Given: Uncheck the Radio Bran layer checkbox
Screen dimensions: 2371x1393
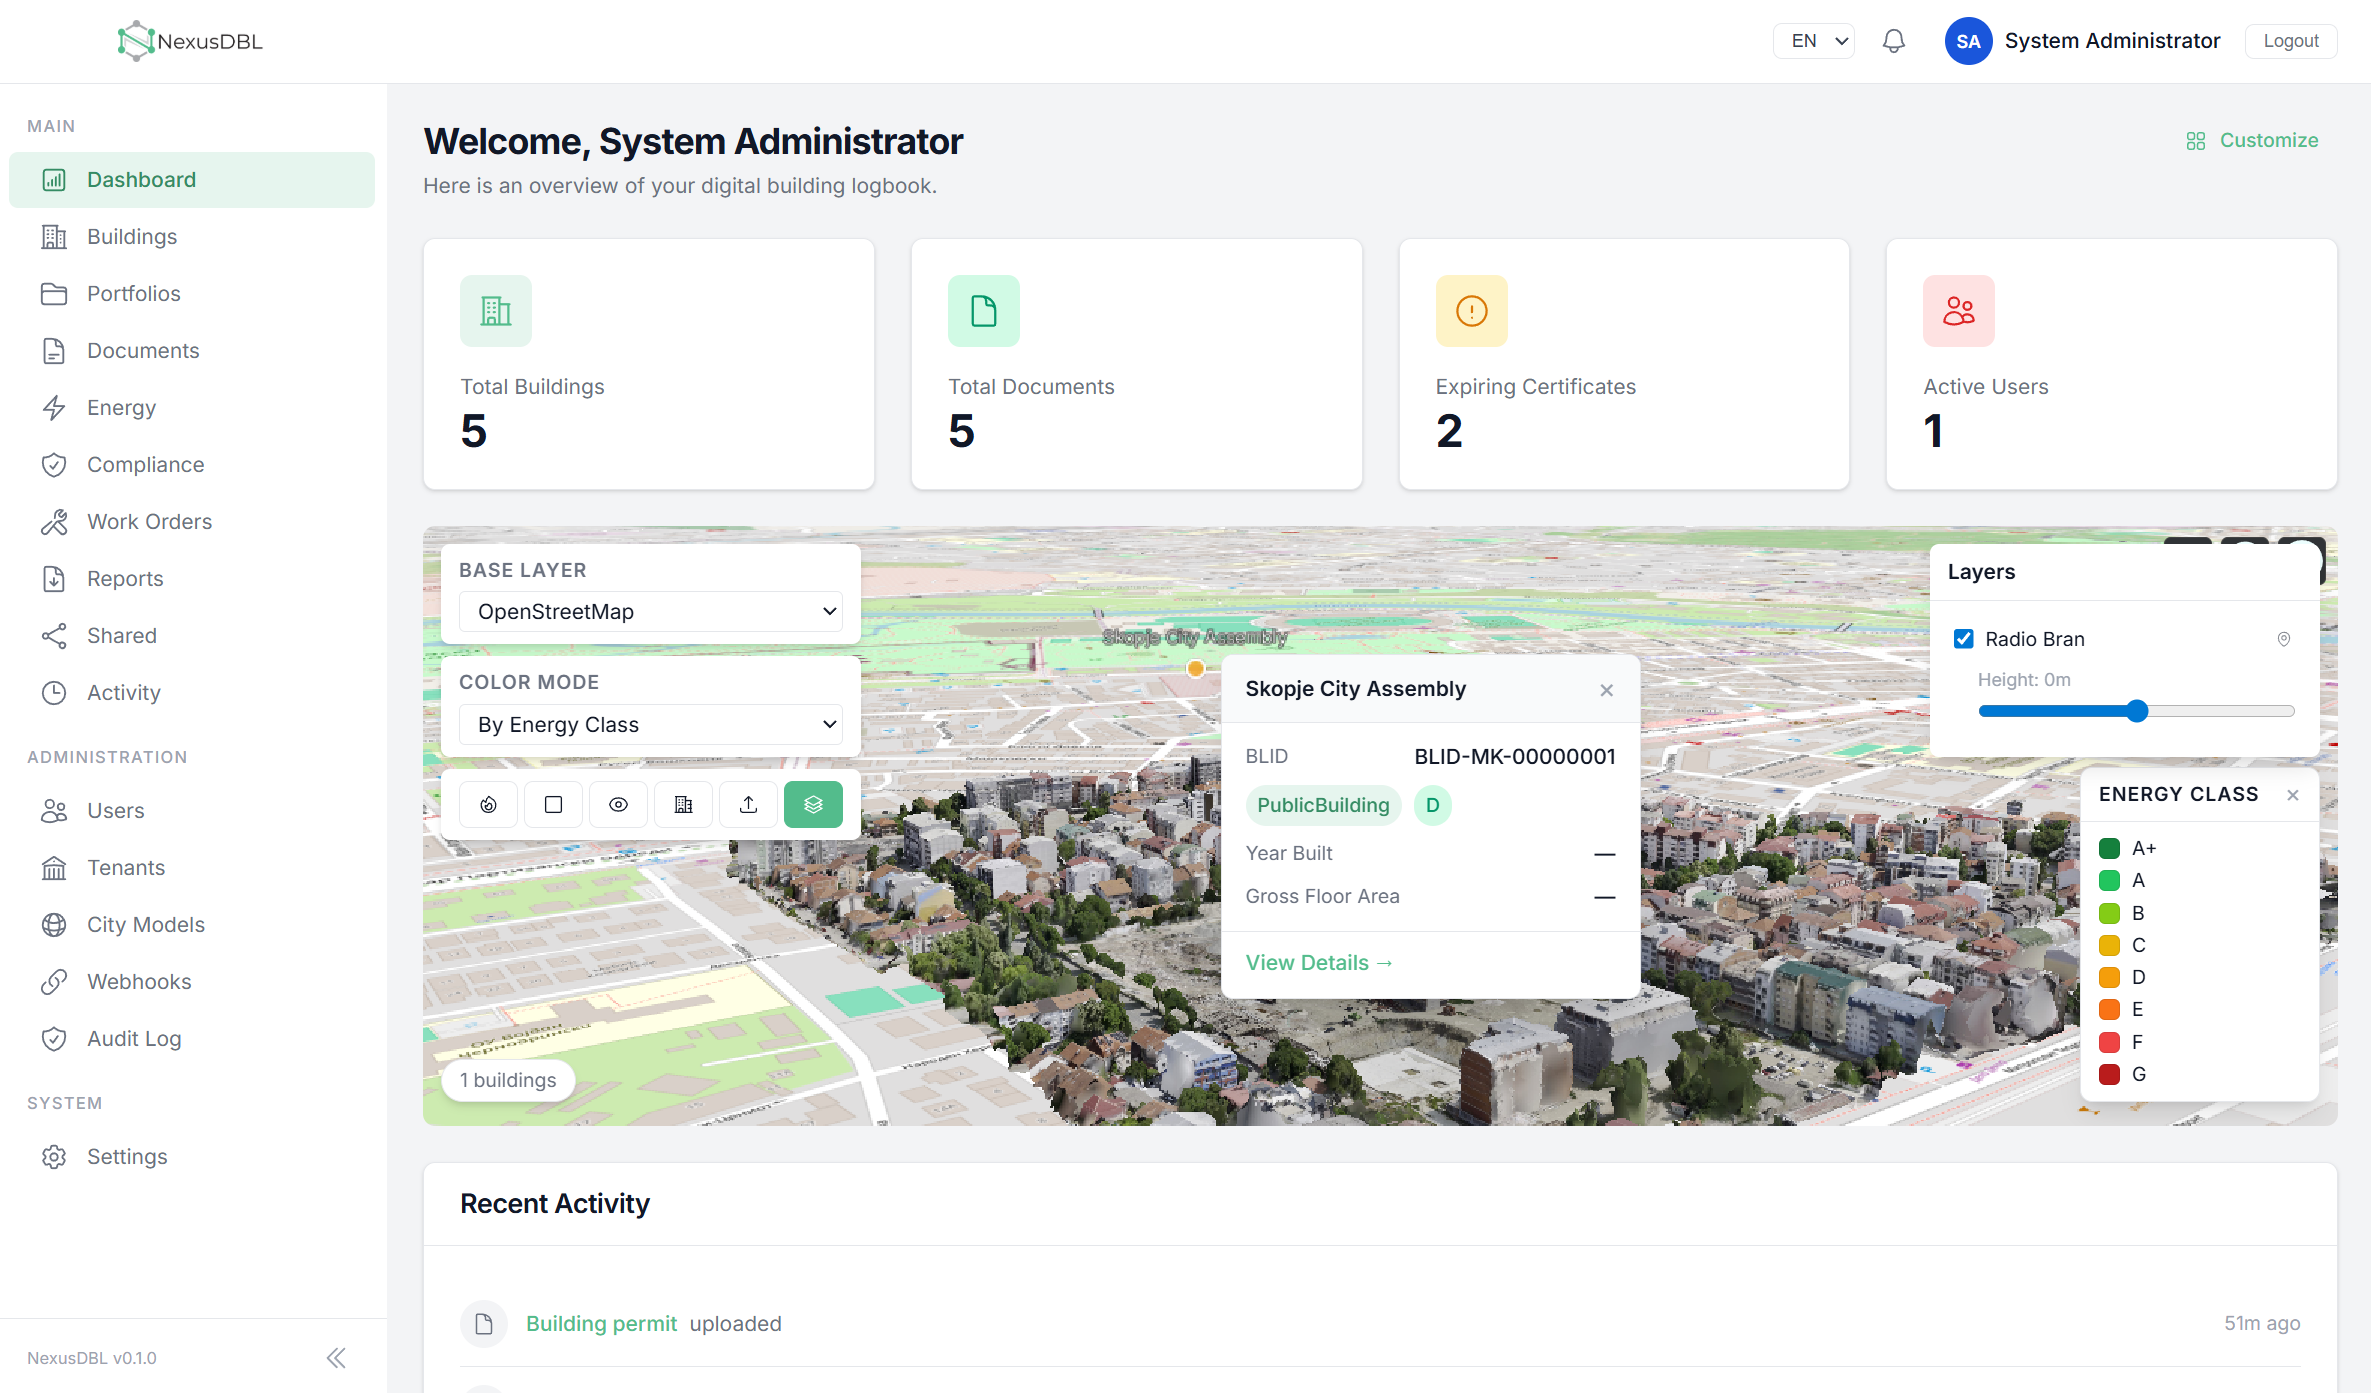Looking at the screenshot, I should [1964, 639].
